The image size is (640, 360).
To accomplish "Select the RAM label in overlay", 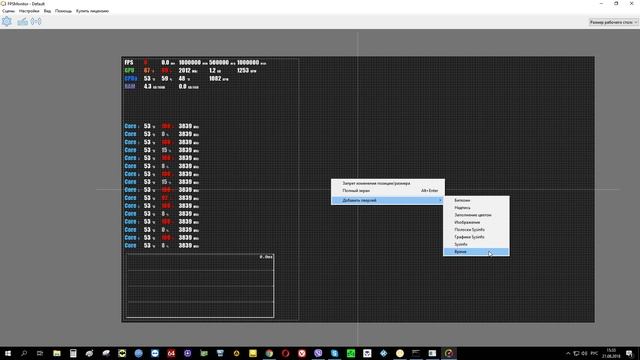I will tap(130, 87).
